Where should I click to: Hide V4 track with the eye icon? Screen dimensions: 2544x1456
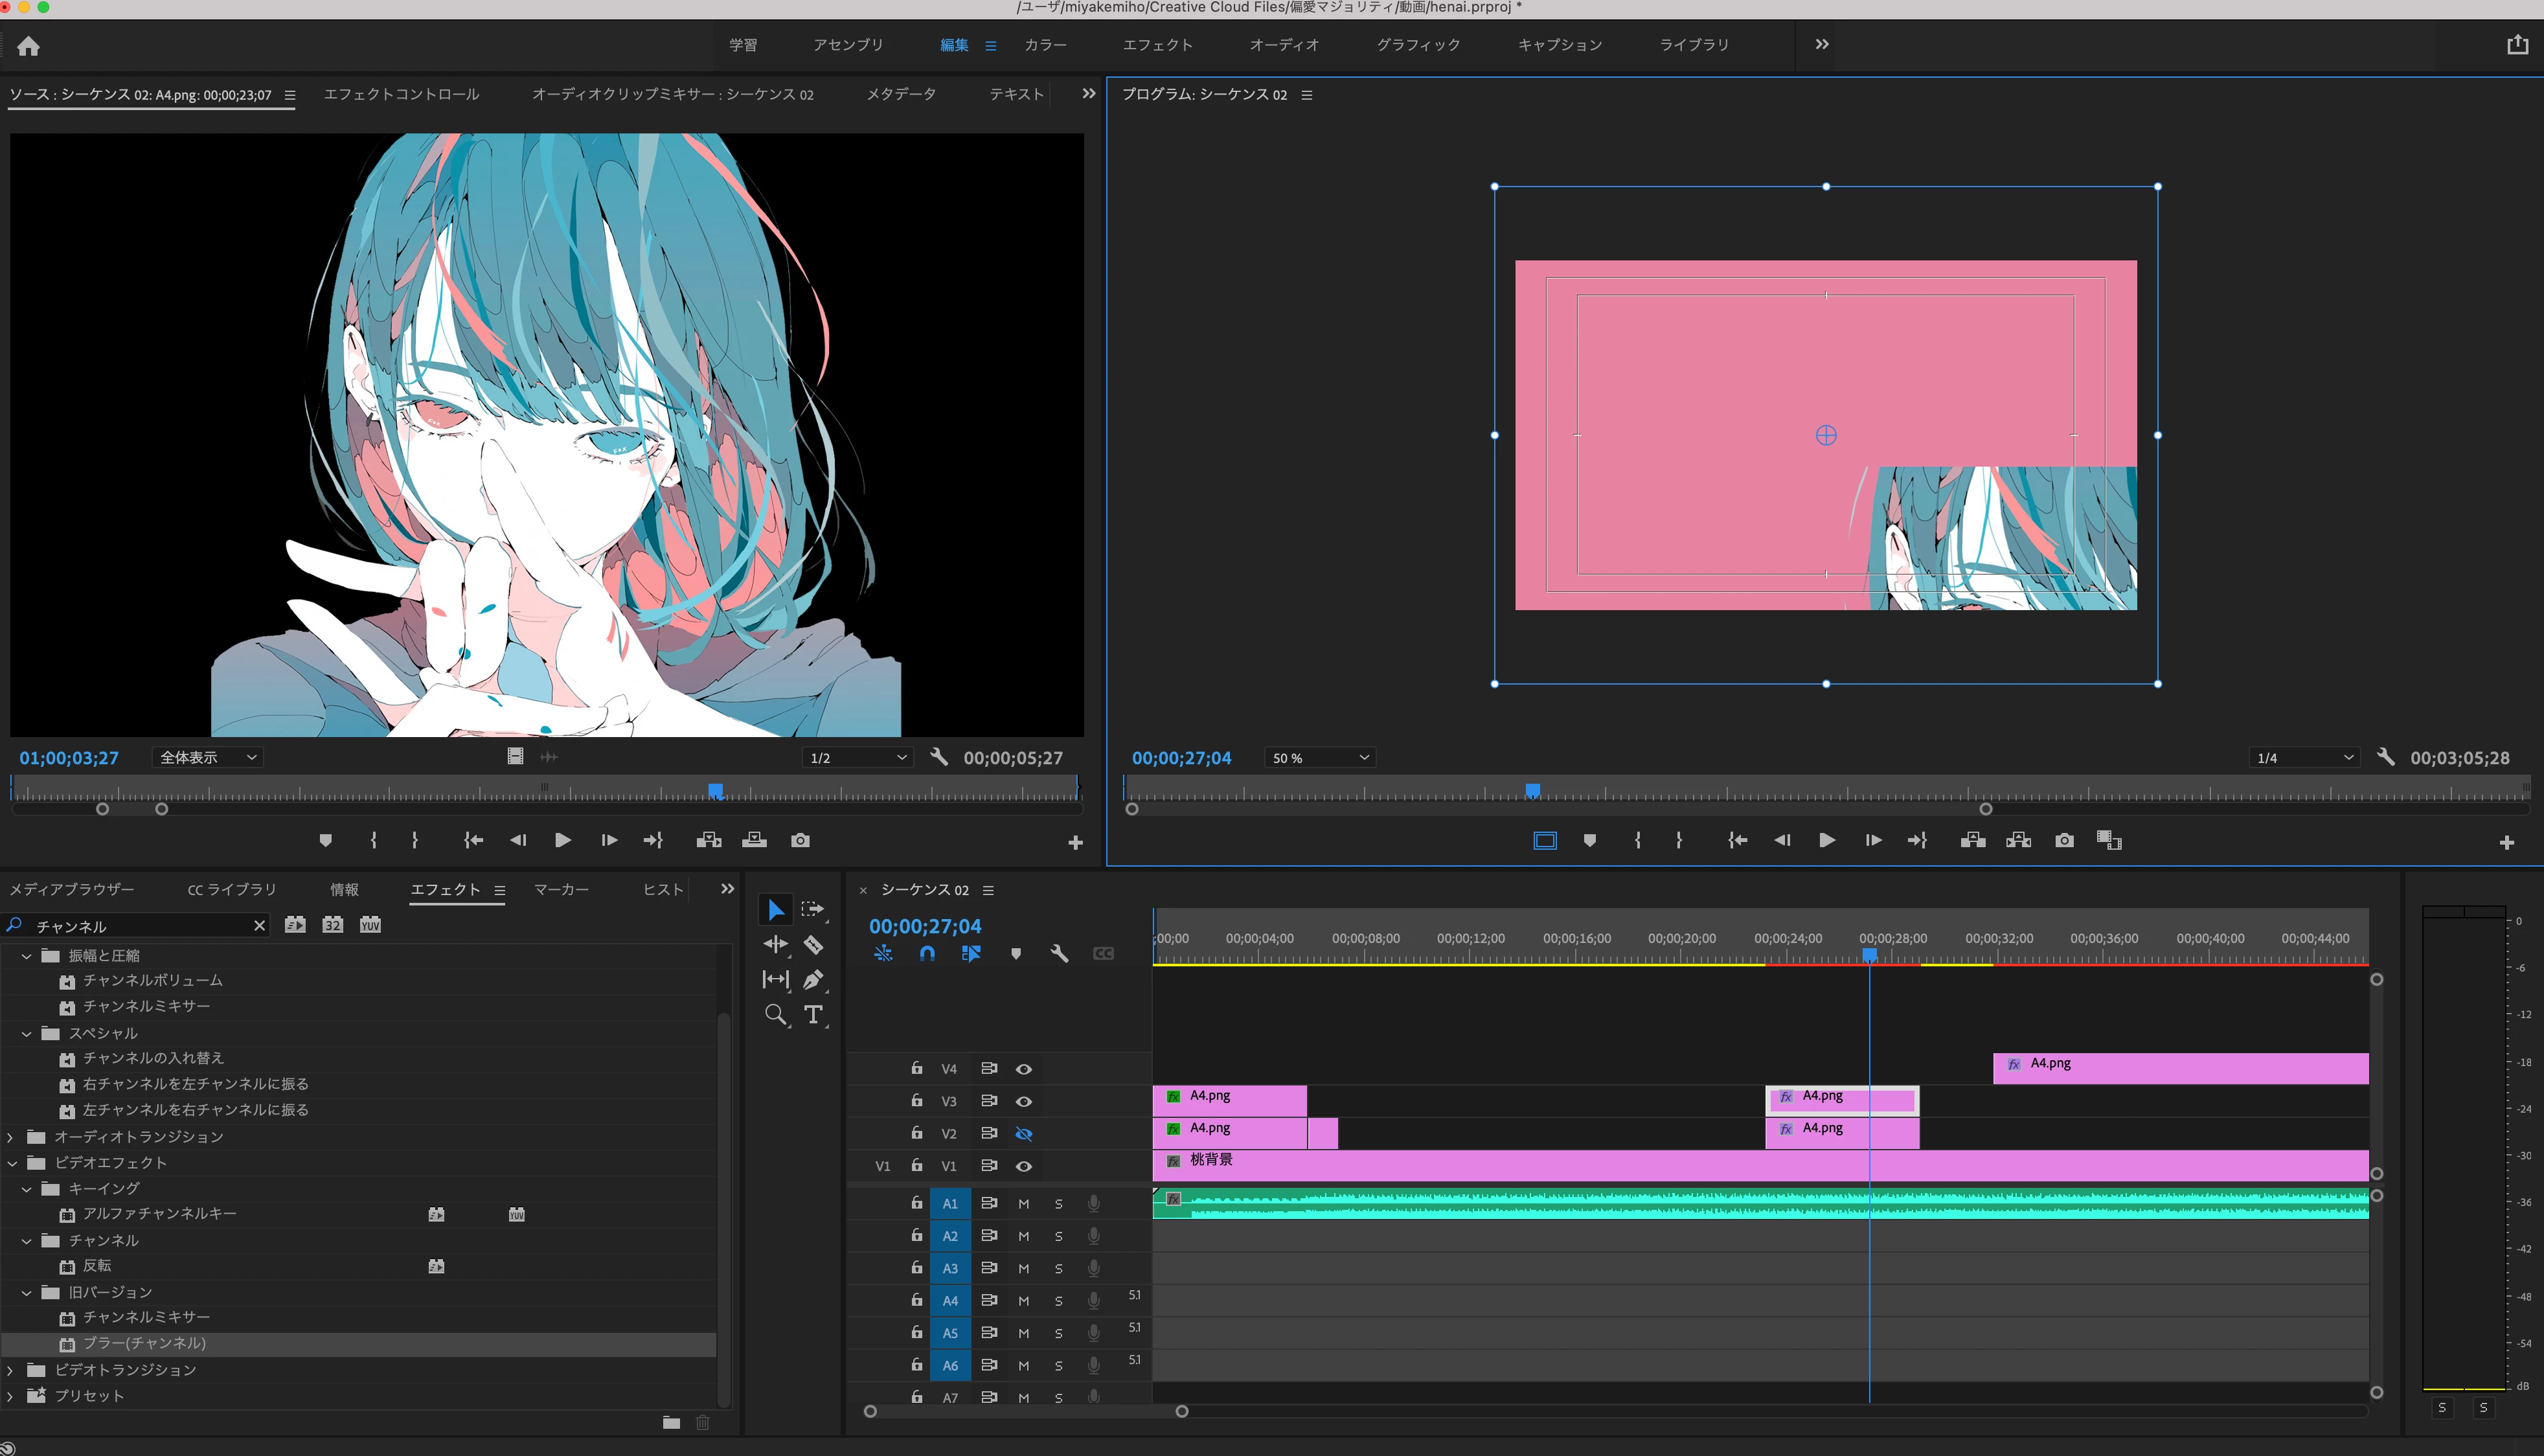[x=1024, y=1069]
